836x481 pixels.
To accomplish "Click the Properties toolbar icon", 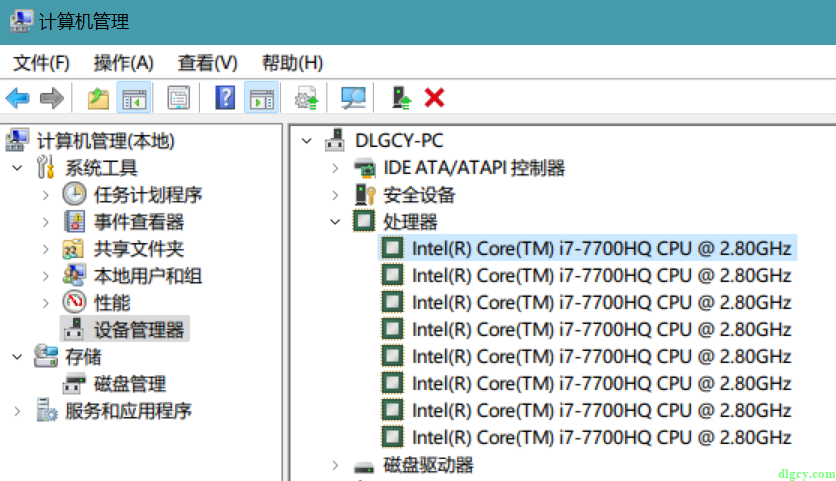I will pos(179,98).
